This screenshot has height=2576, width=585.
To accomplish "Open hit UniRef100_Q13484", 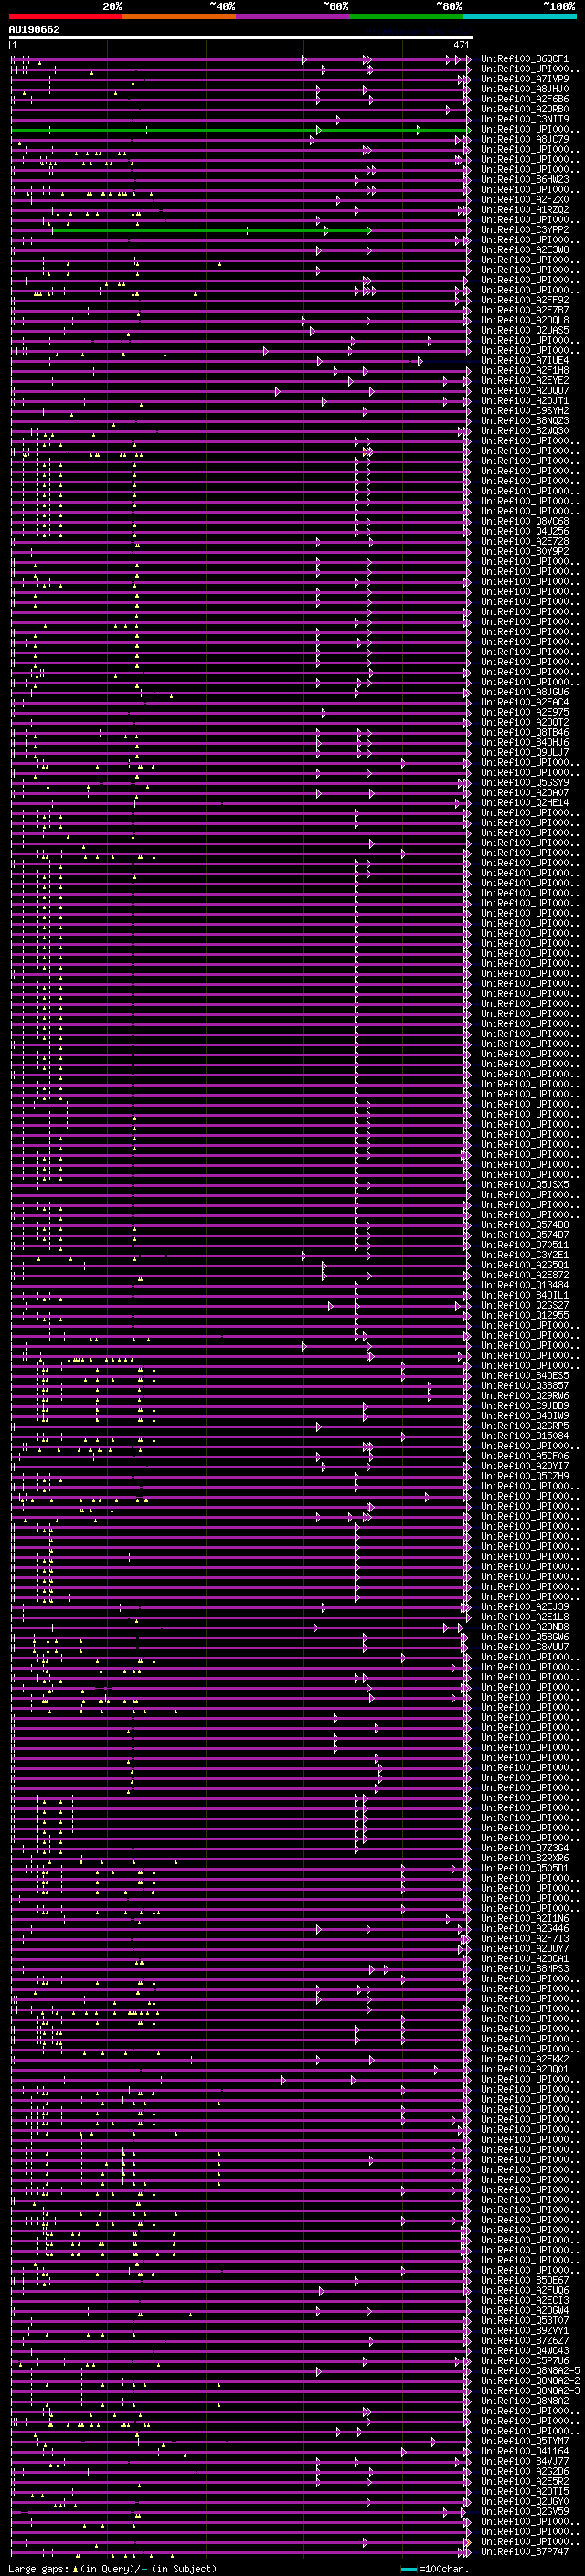I will 525,1285.
